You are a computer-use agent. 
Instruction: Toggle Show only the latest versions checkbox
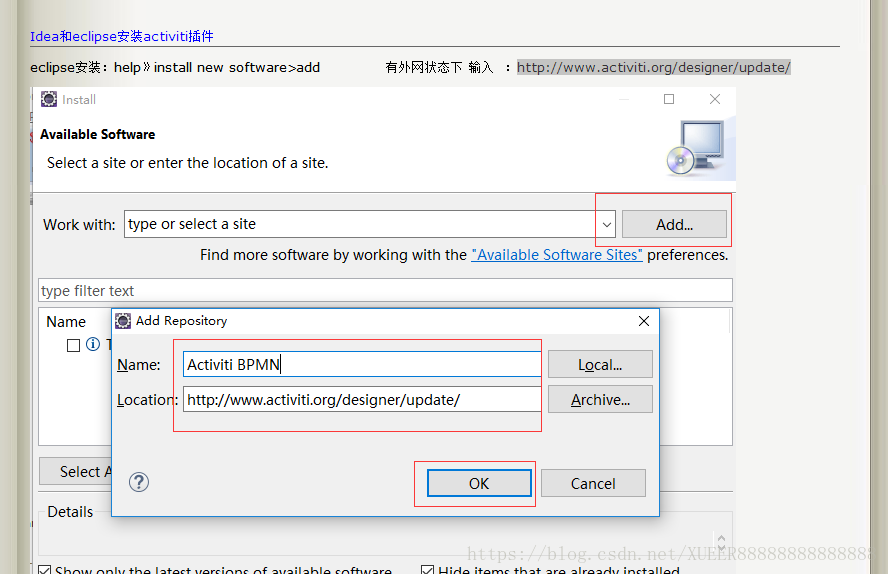click(x=44, y=569)
